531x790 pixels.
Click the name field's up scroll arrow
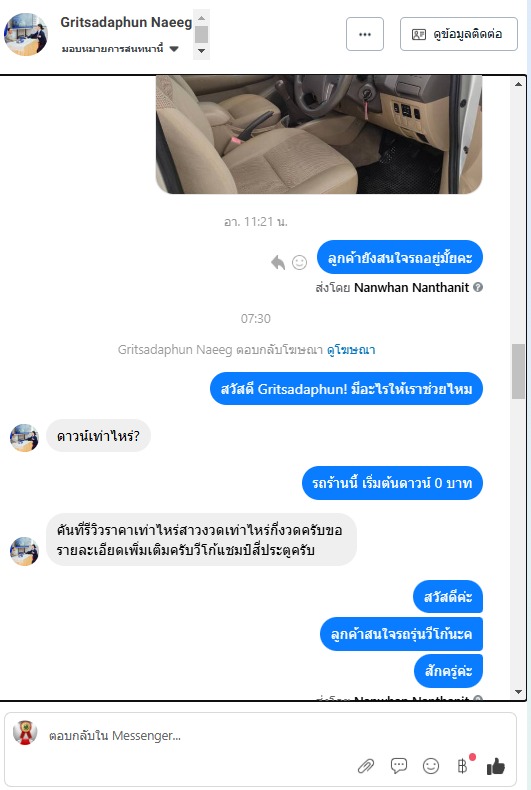(202, 18)
